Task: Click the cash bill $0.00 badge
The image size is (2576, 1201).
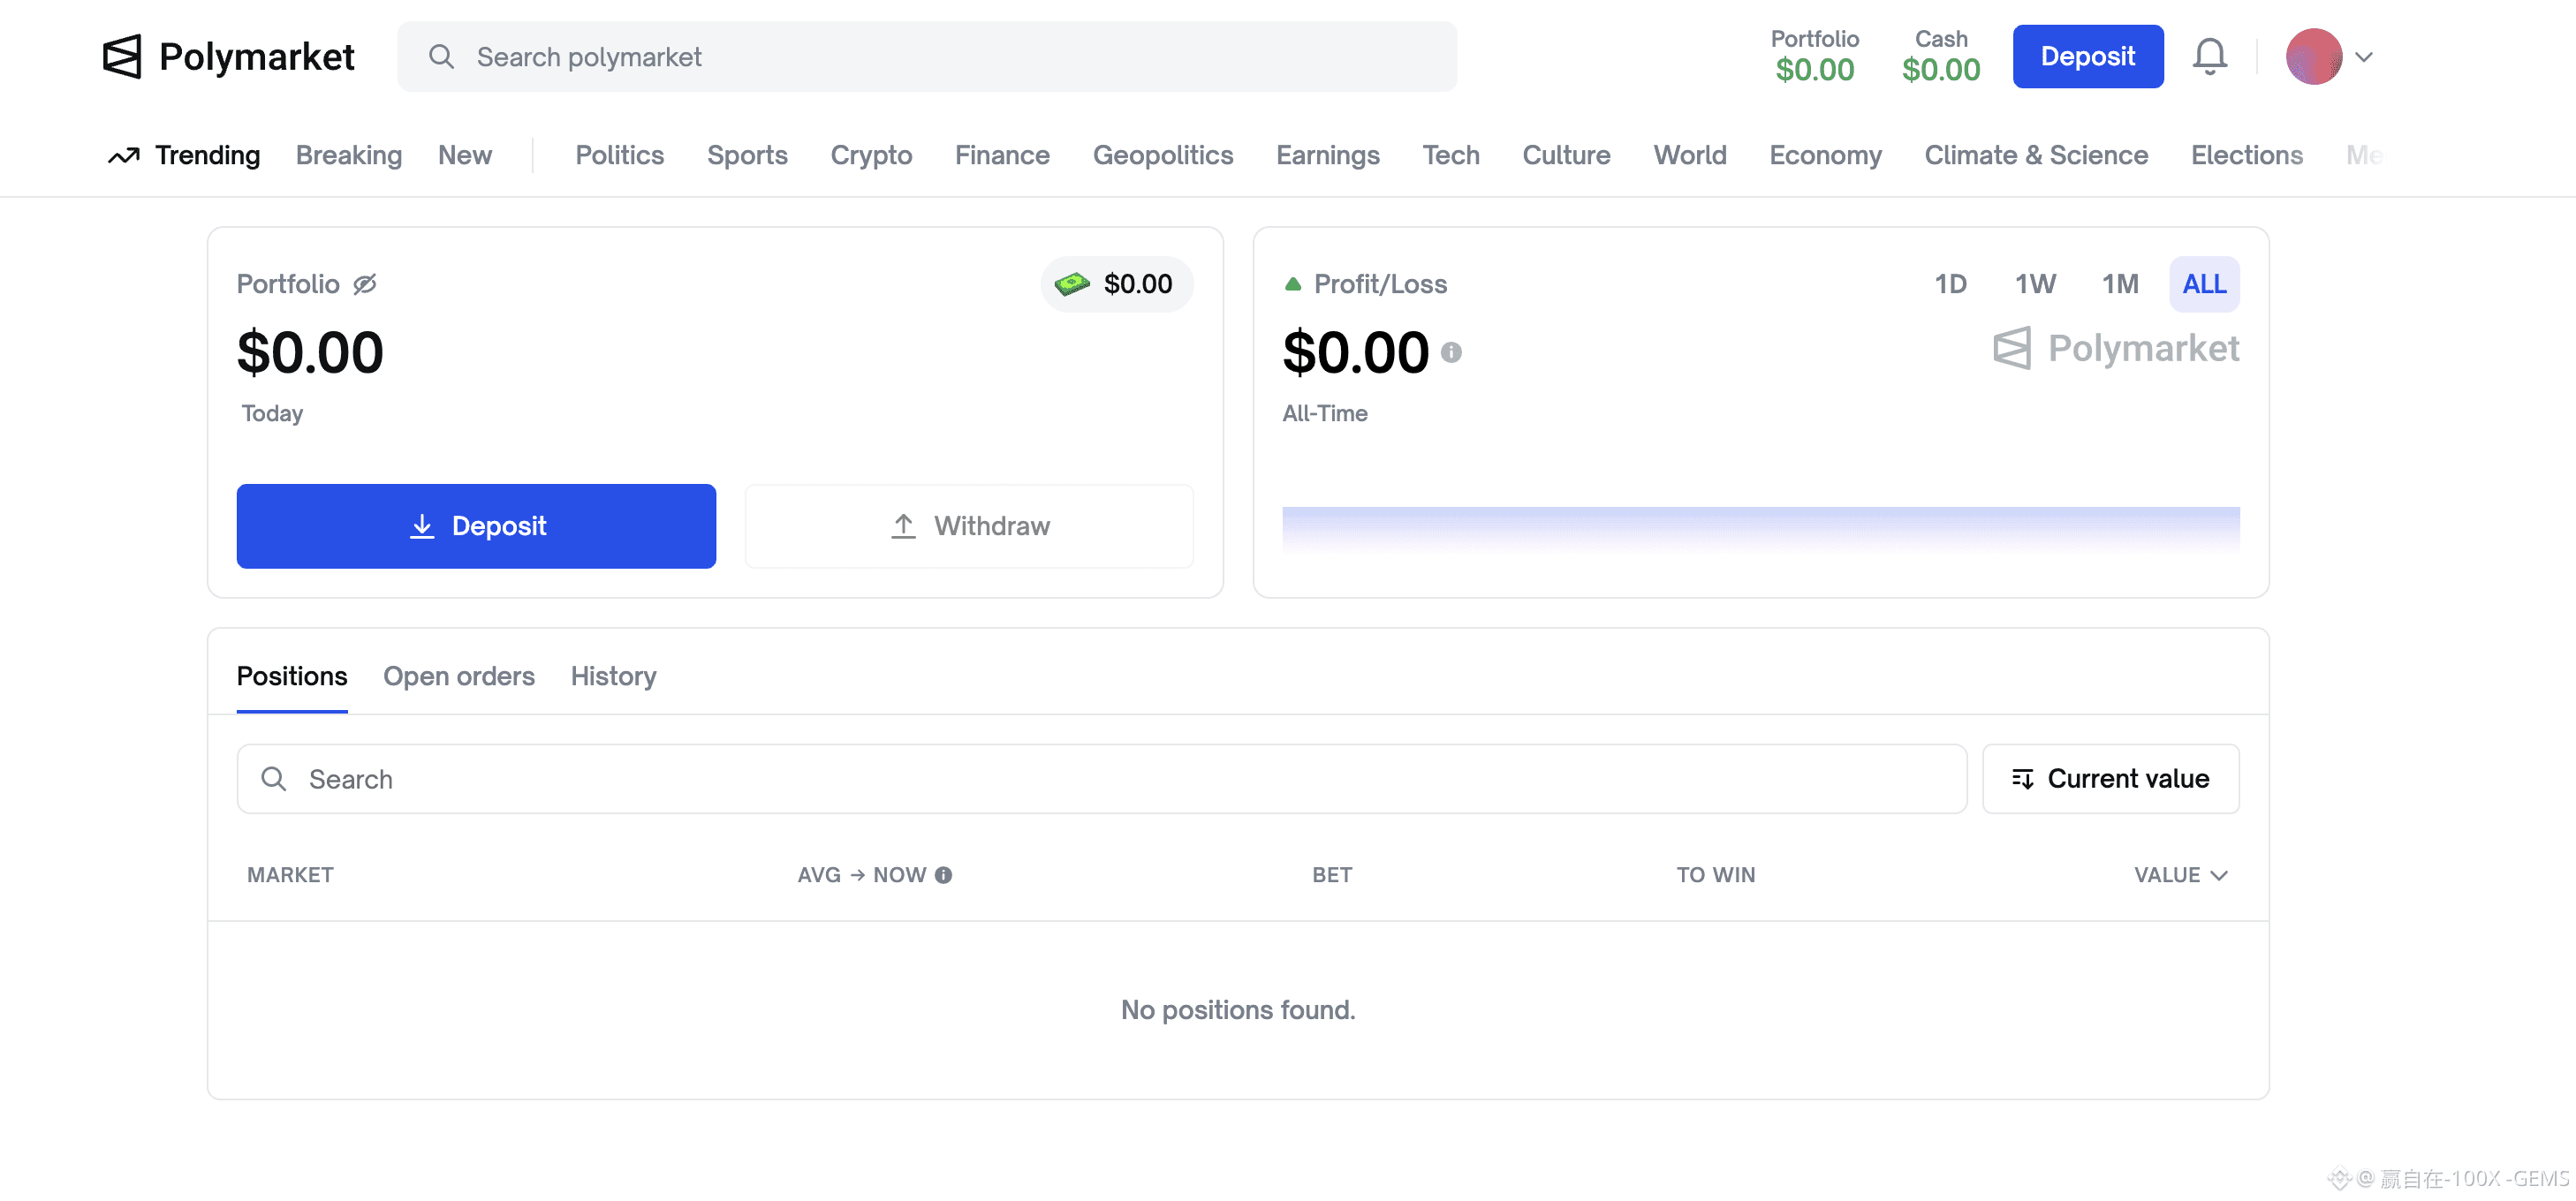Action: (x=1116, y=284)
